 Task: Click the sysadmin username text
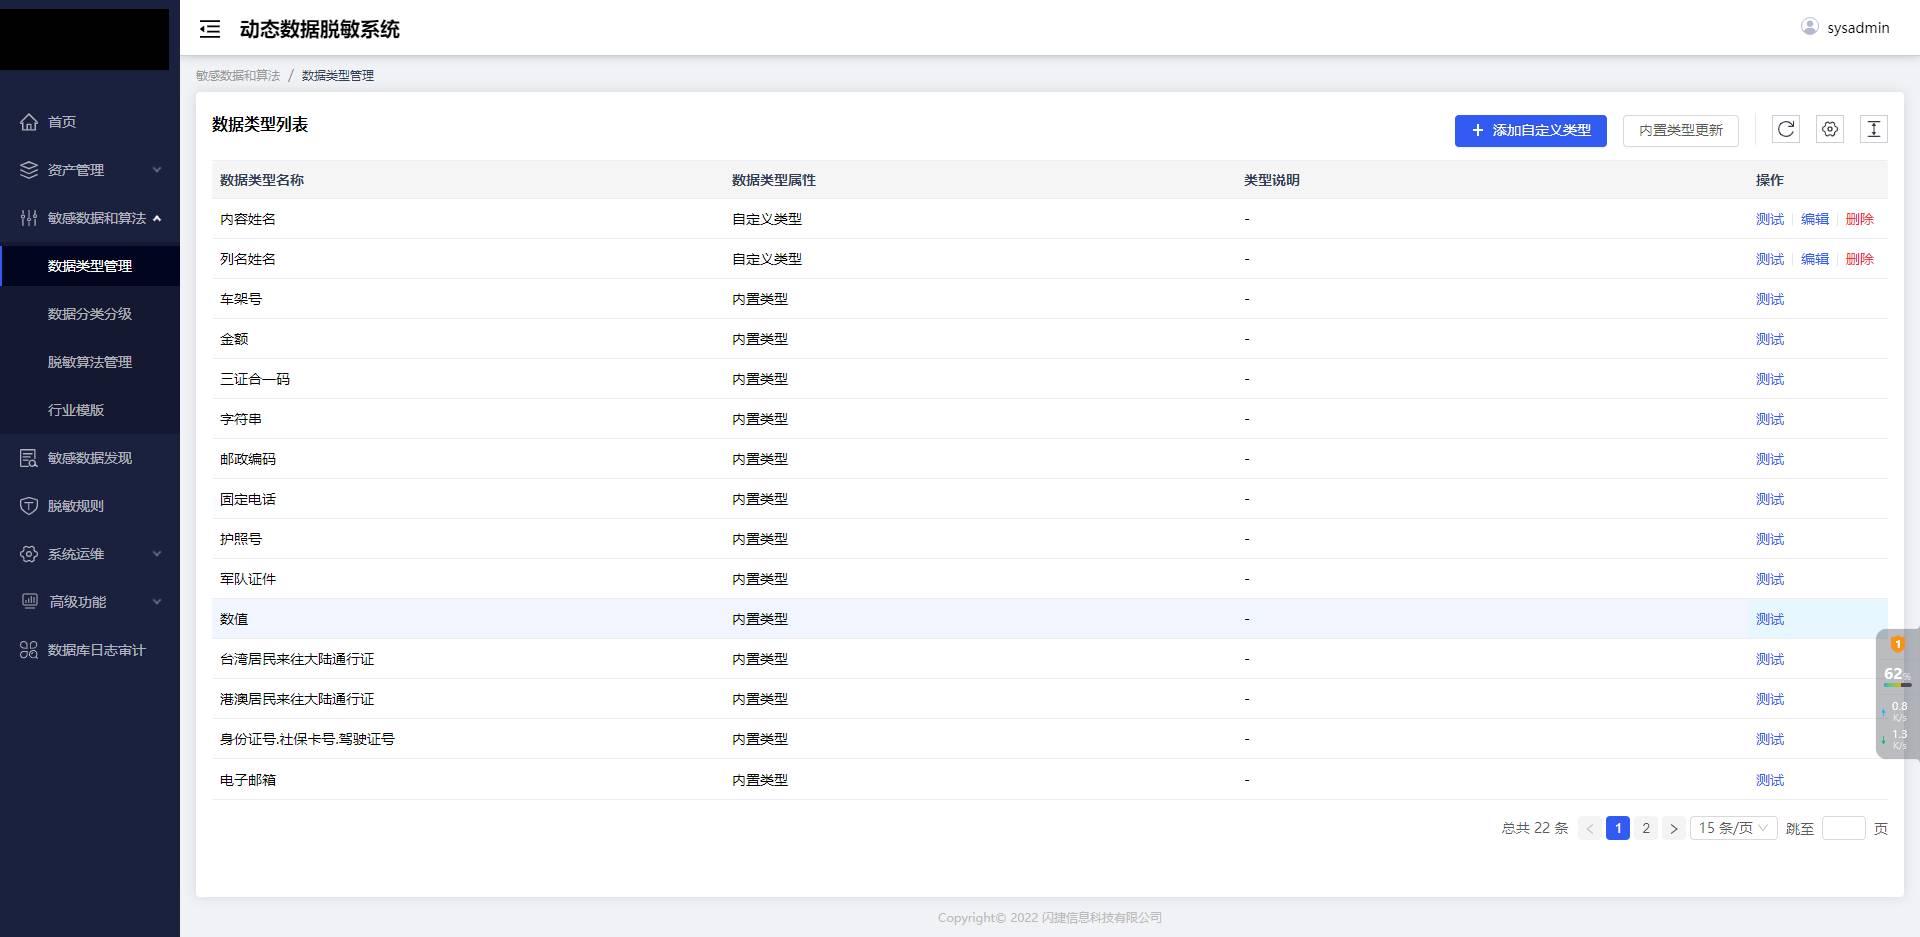click(1858, 28)
